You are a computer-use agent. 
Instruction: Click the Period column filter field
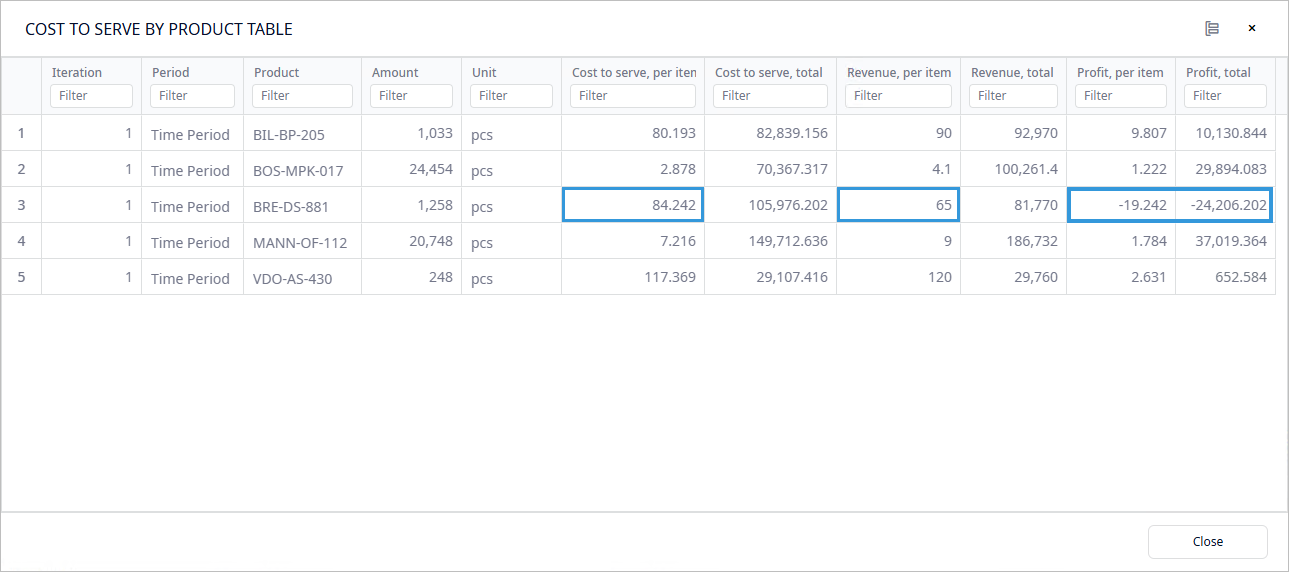[192, 96]
